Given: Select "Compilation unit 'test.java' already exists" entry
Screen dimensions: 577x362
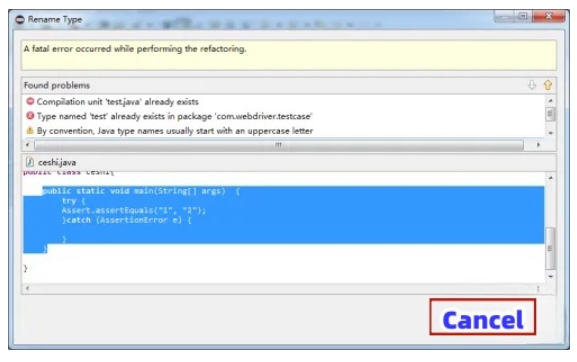Looking at the screenshot, I should tap(117, 102).
